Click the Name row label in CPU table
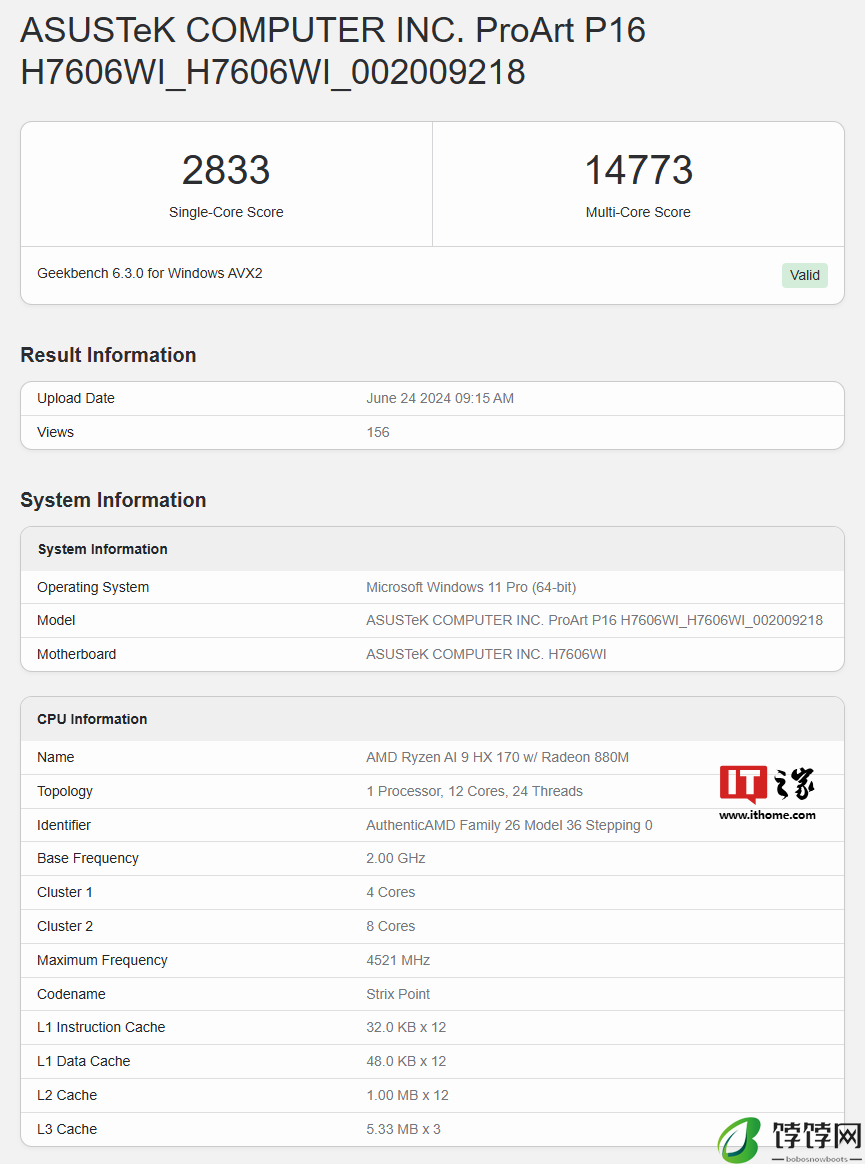 click(56, 757)
